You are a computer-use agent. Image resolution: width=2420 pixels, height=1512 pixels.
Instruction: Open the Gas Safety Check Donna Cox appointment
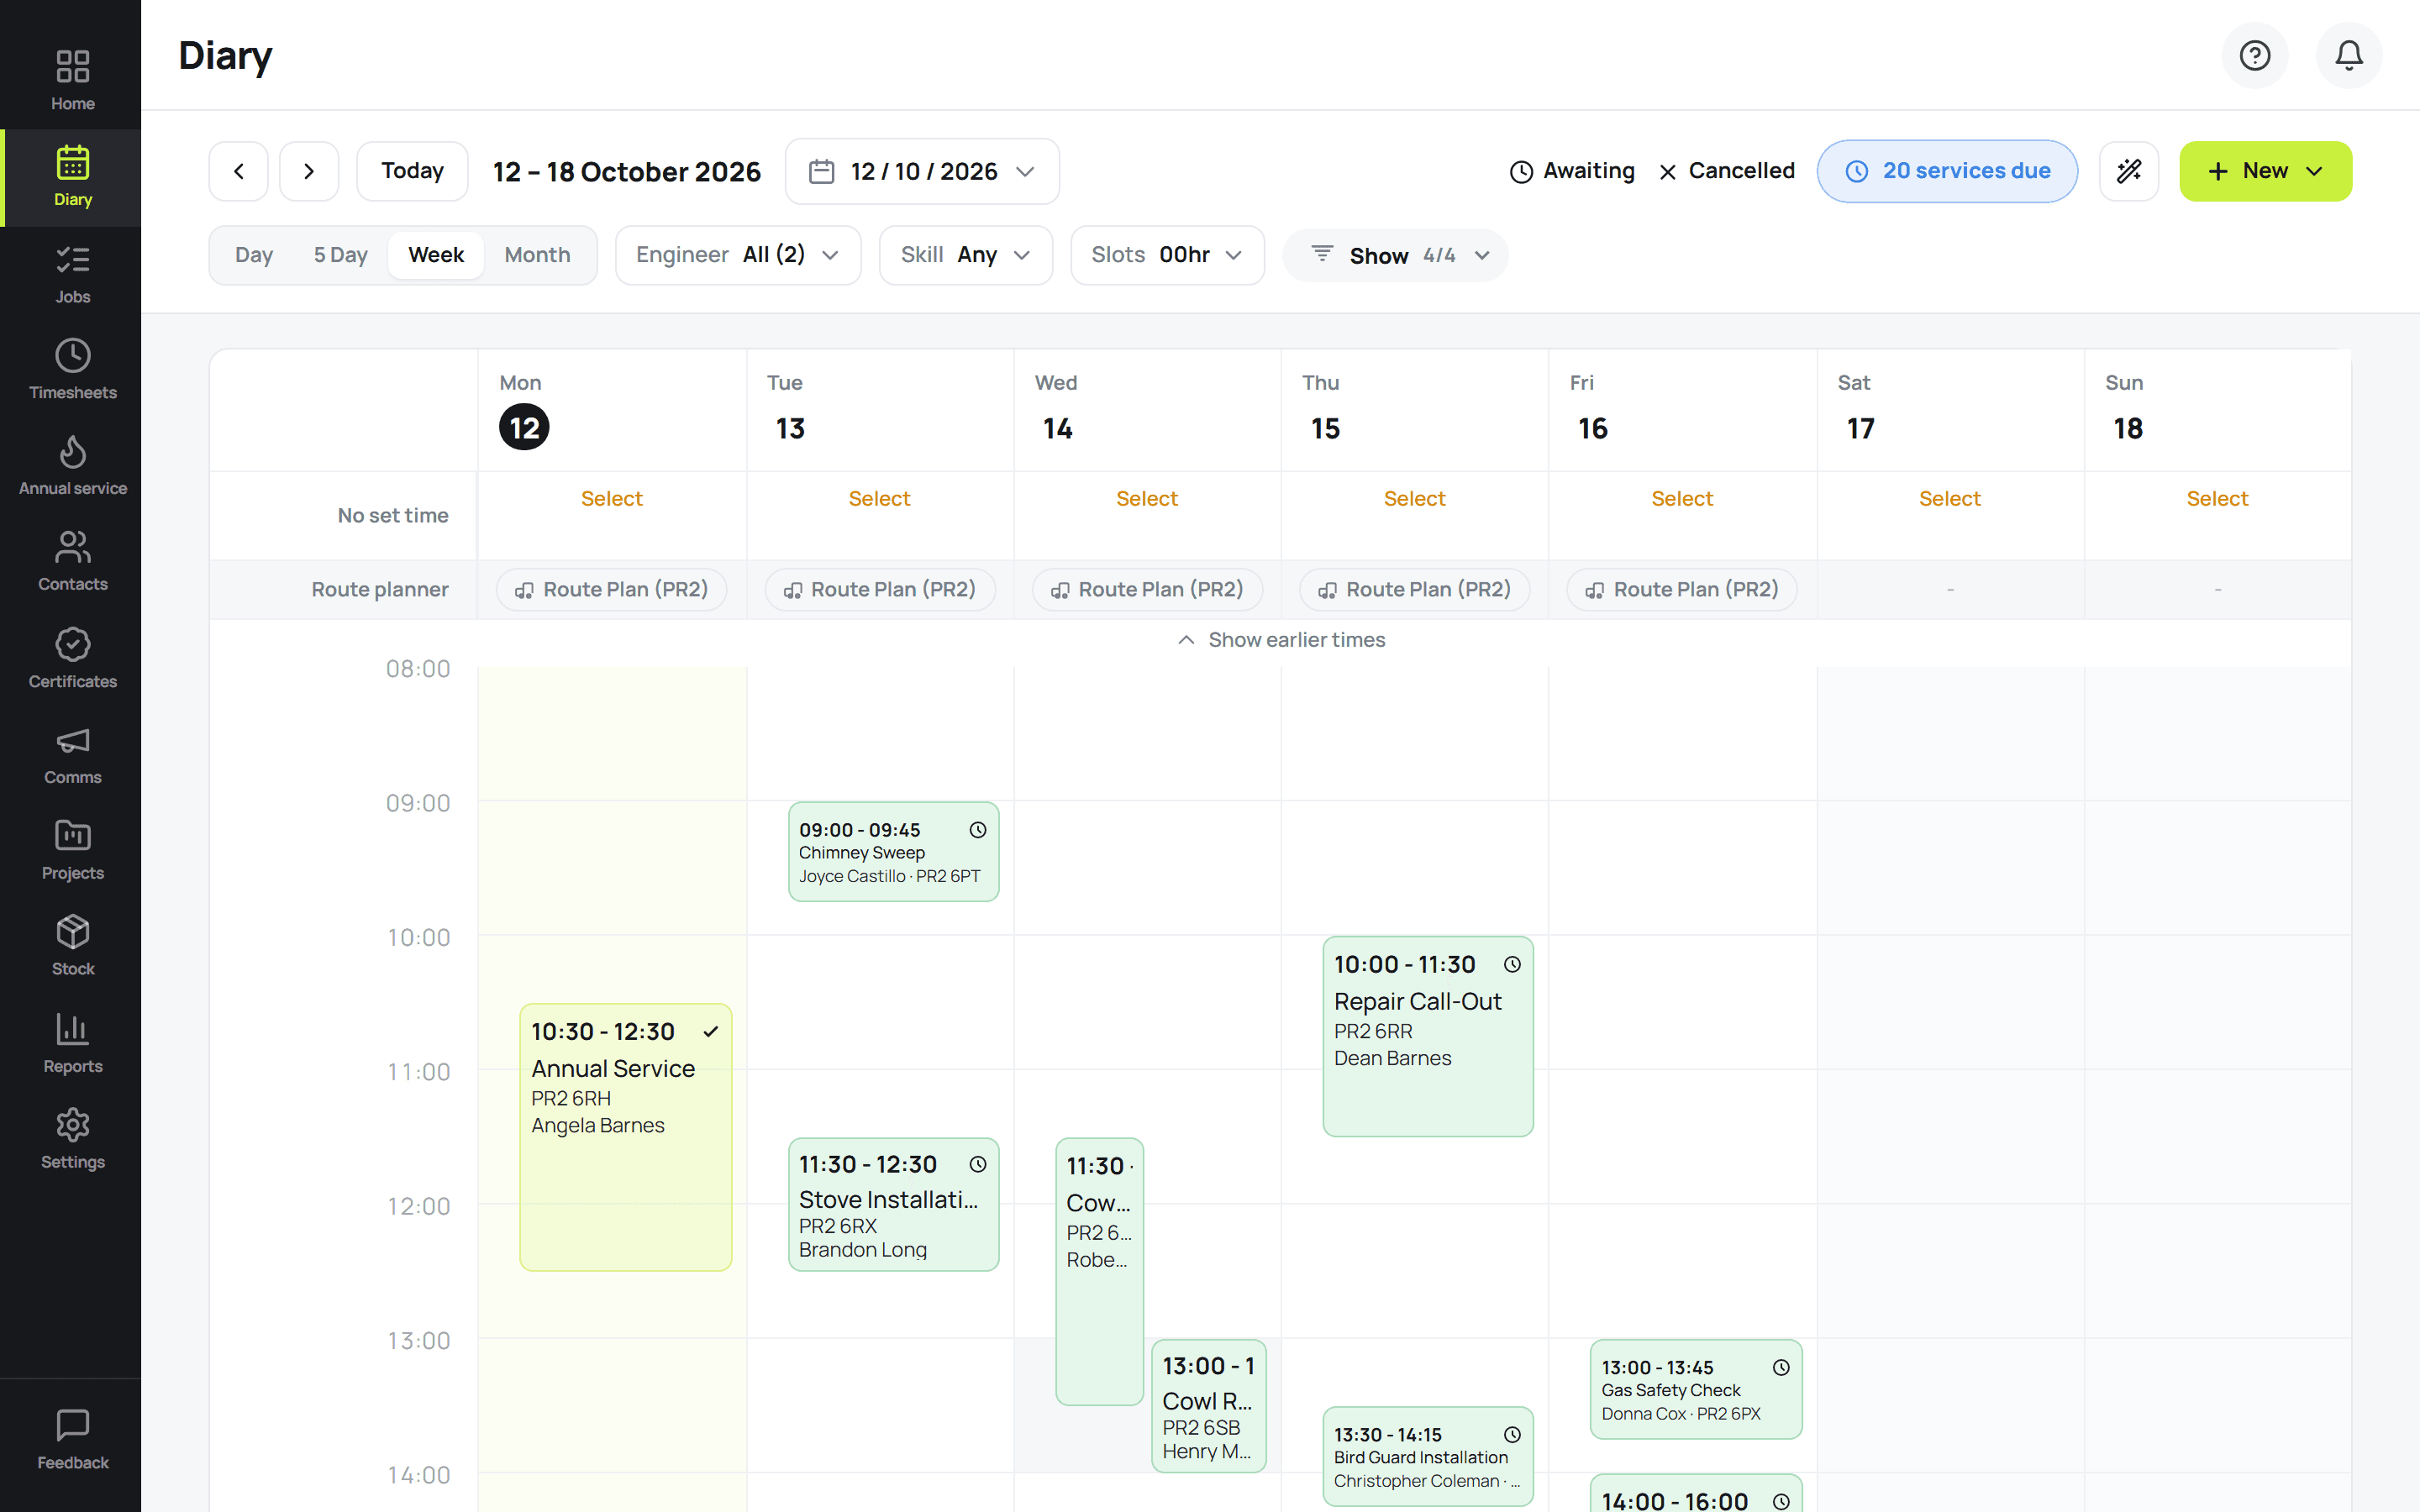pyautogui.click(x=1696, y=1389)
